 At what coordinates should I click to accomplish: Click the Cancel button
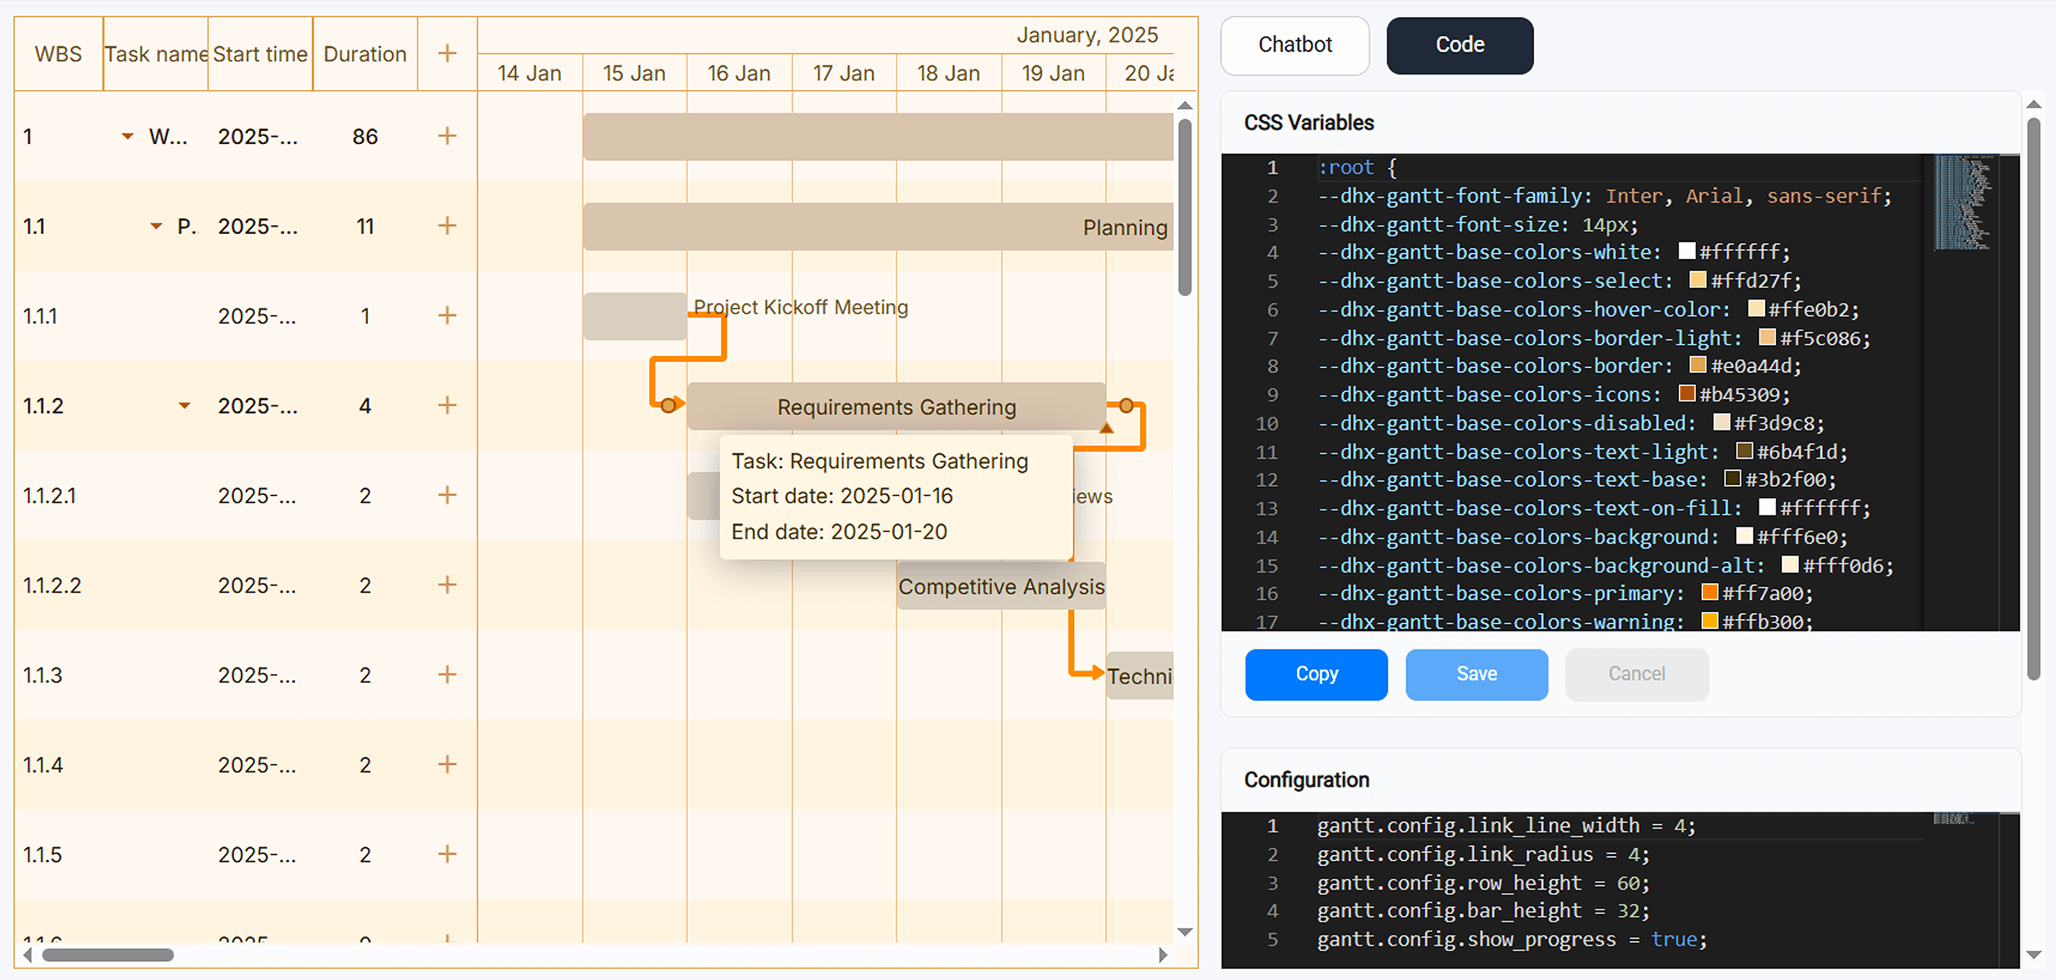pos(1636,674)
